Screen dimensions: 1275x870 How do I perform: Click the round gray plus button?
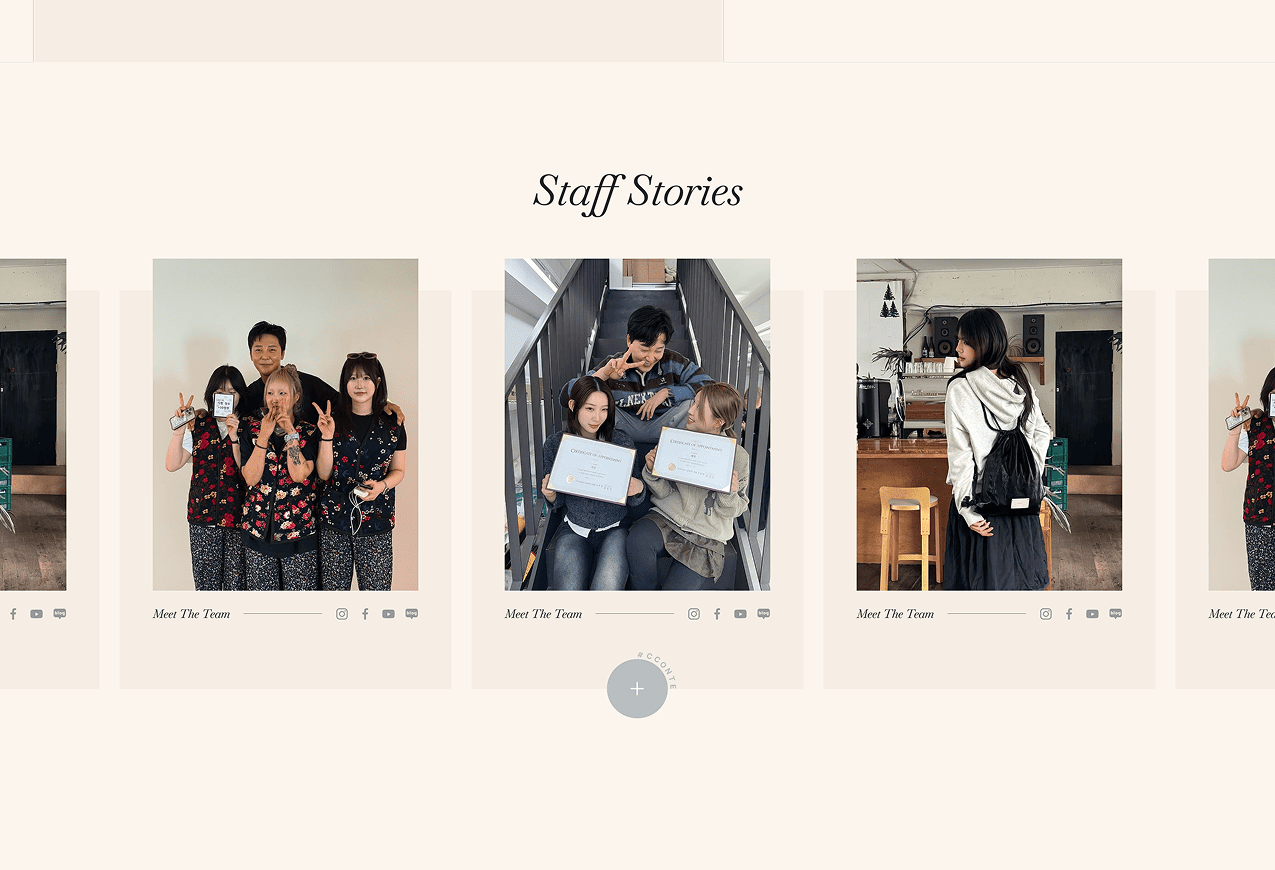(637, 688)
